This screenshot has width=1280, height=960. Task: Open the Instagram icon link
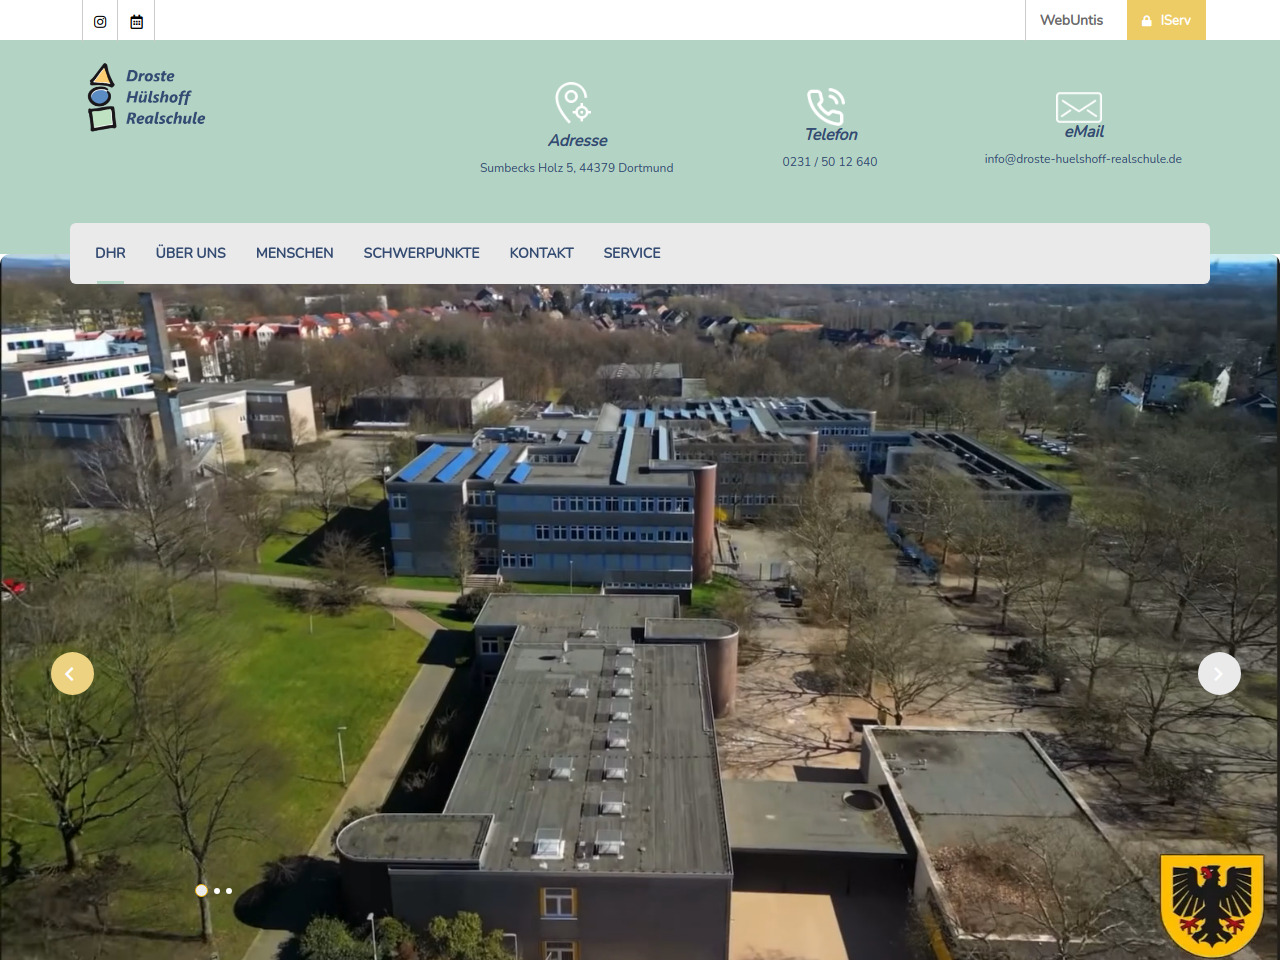100,21
